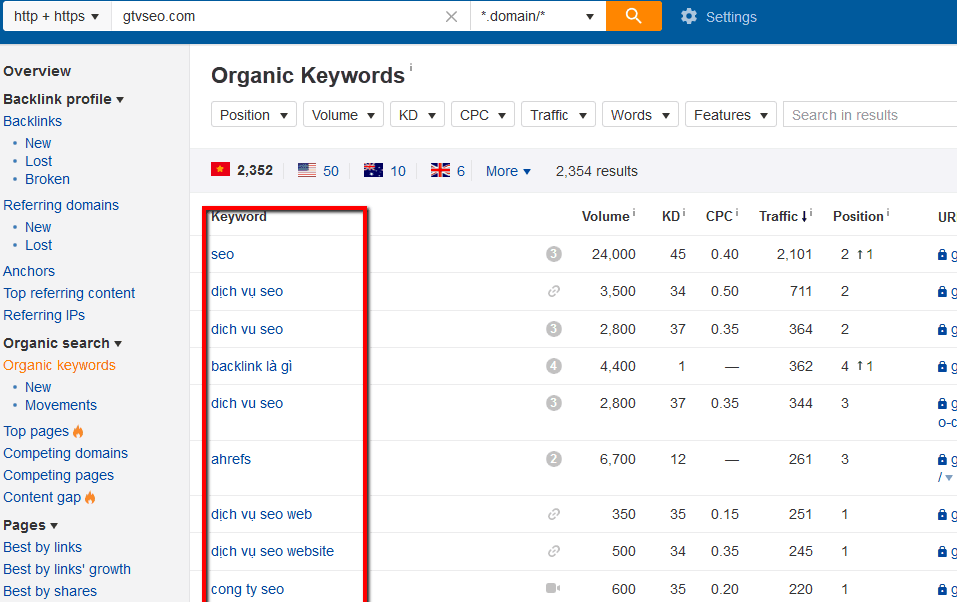Open the More countries dropdown
This screenshot has height=602, width=957.
click(508, 171)
